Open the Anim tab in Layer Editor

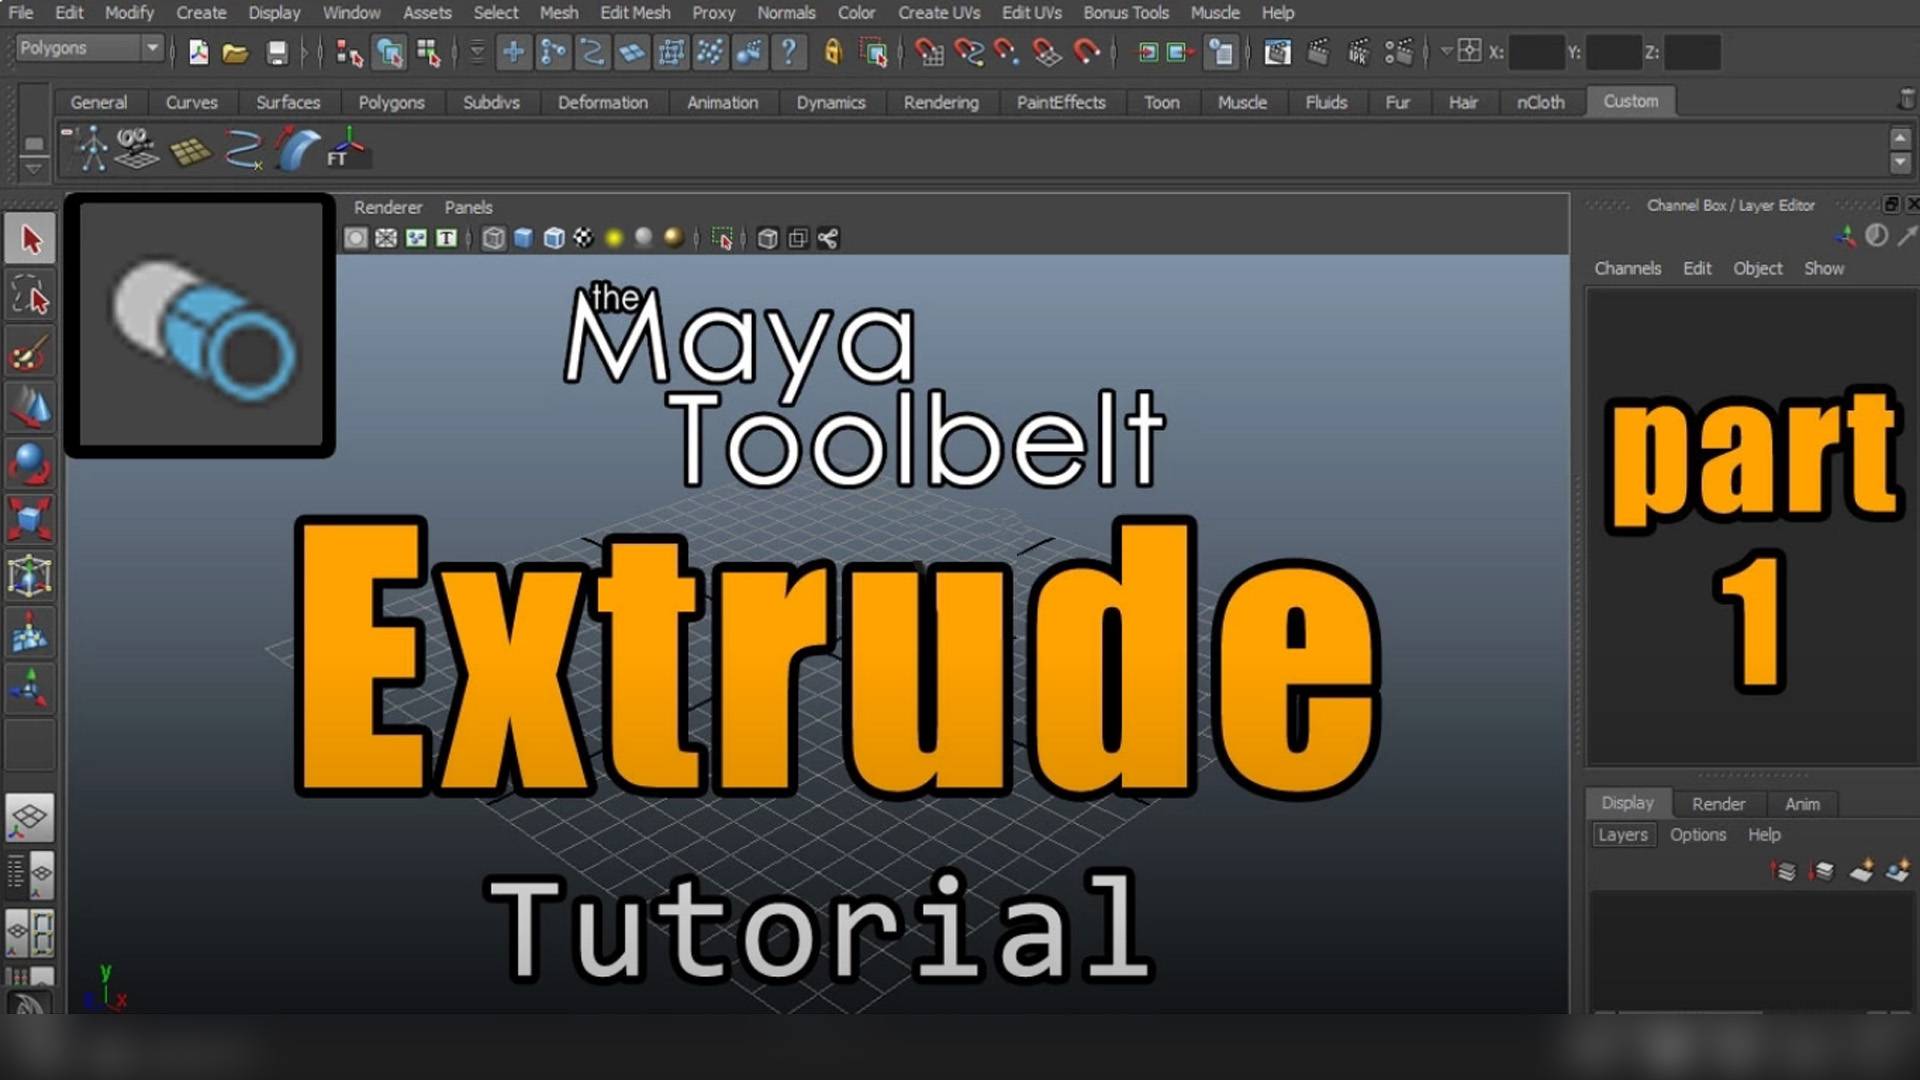[1802, 803]
